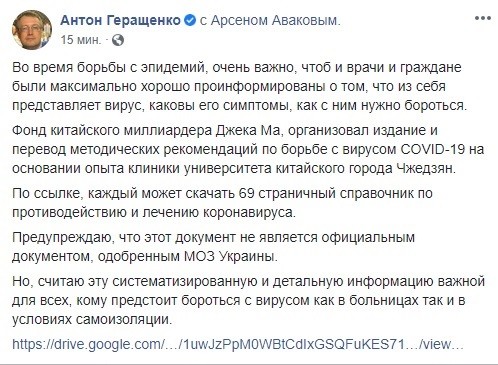Click the word коронавируса in the post
Screen dimensions: 498x365
pos(249,213)
